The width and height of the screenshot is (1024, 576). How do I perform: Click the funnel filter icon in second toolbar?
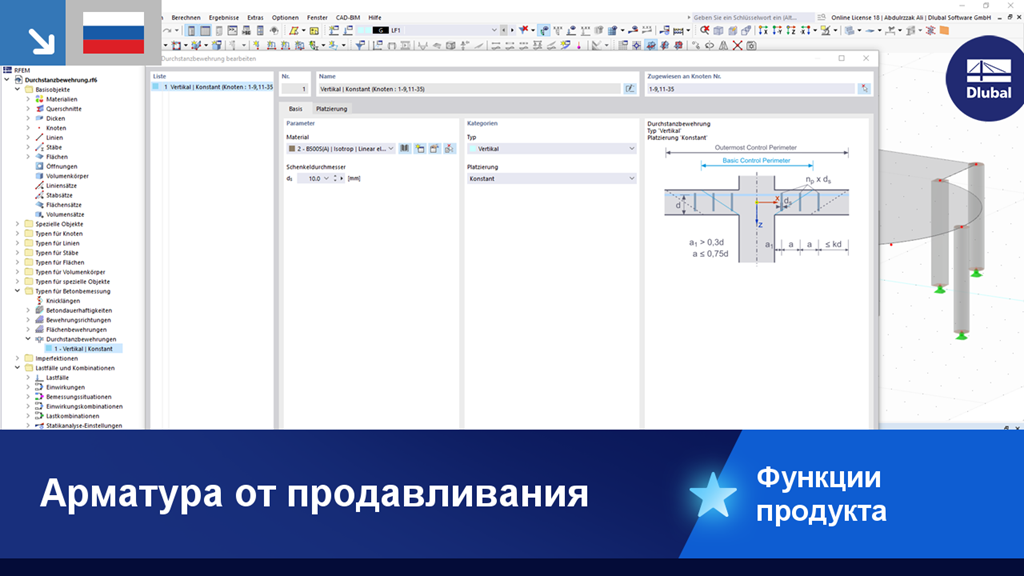360,45
